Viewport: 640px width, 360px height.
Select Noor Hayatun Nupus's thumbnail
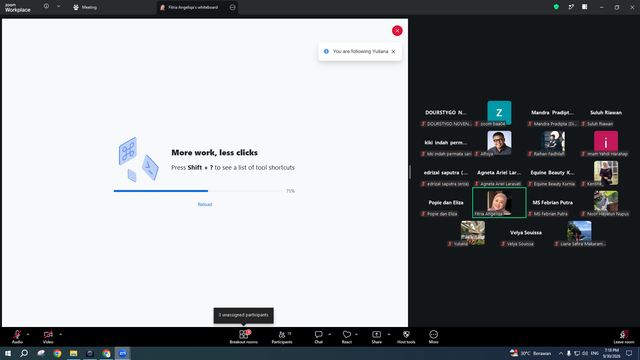[606, 203]
